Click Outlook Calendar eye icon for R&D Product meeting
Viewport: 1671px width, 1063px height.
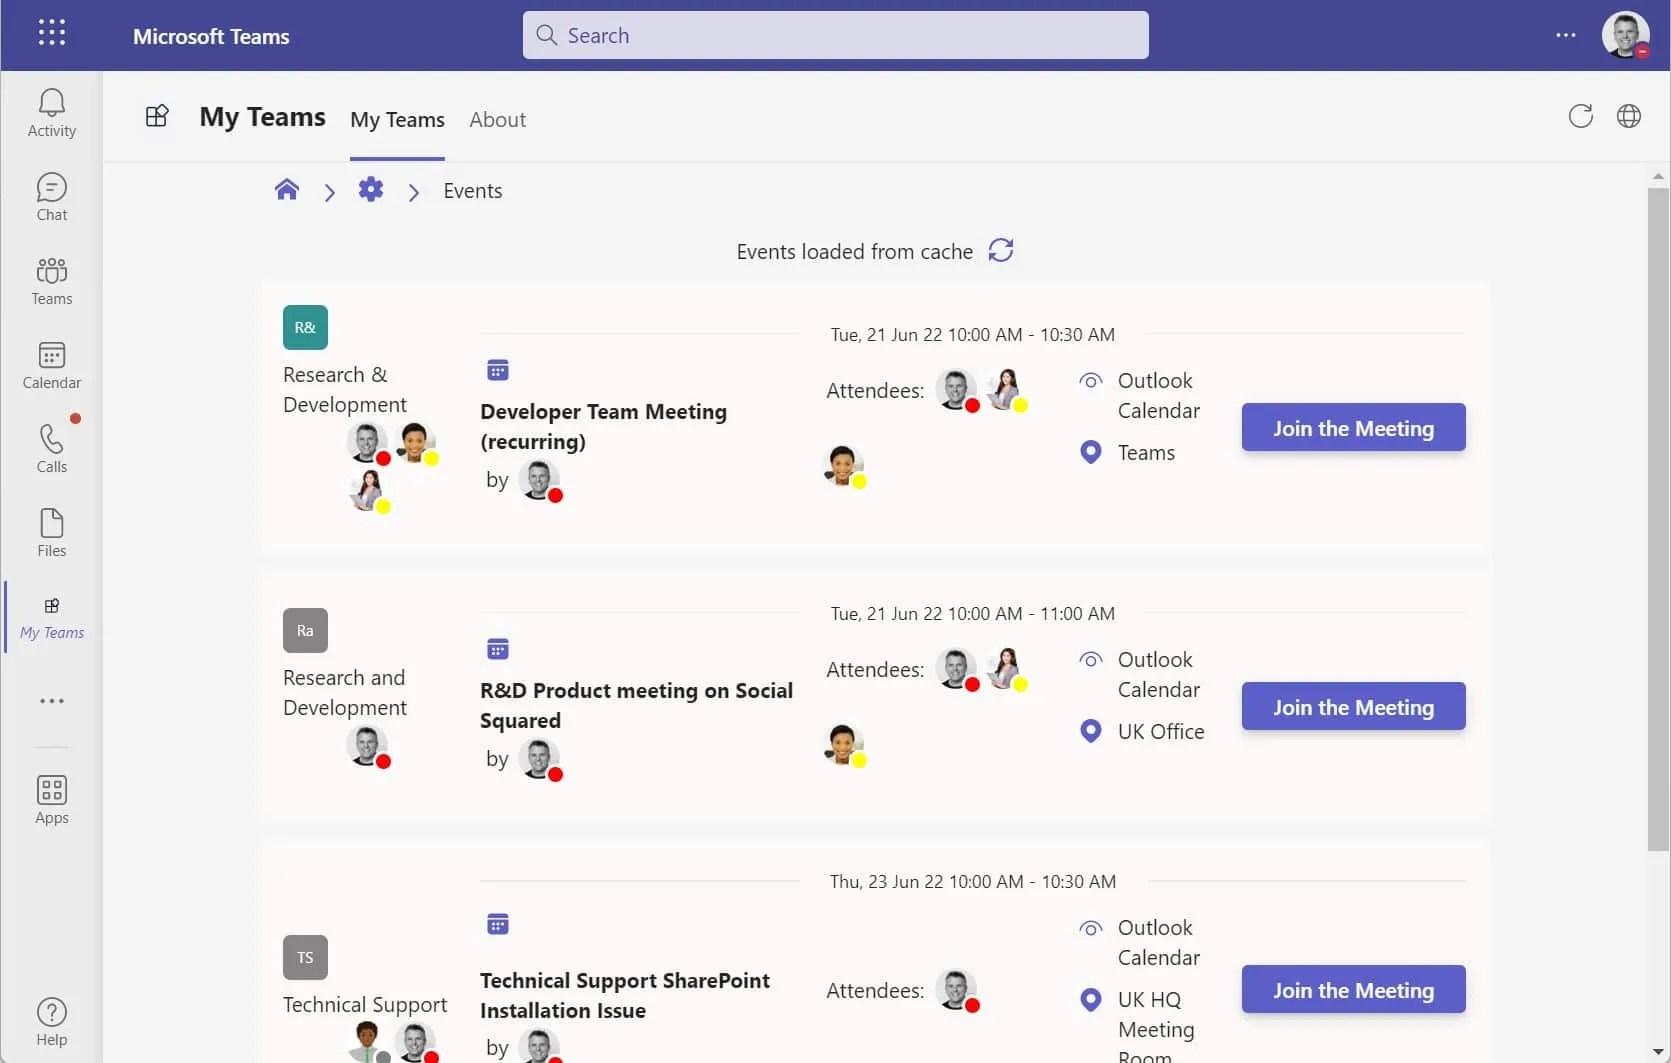coord(1091,659)
